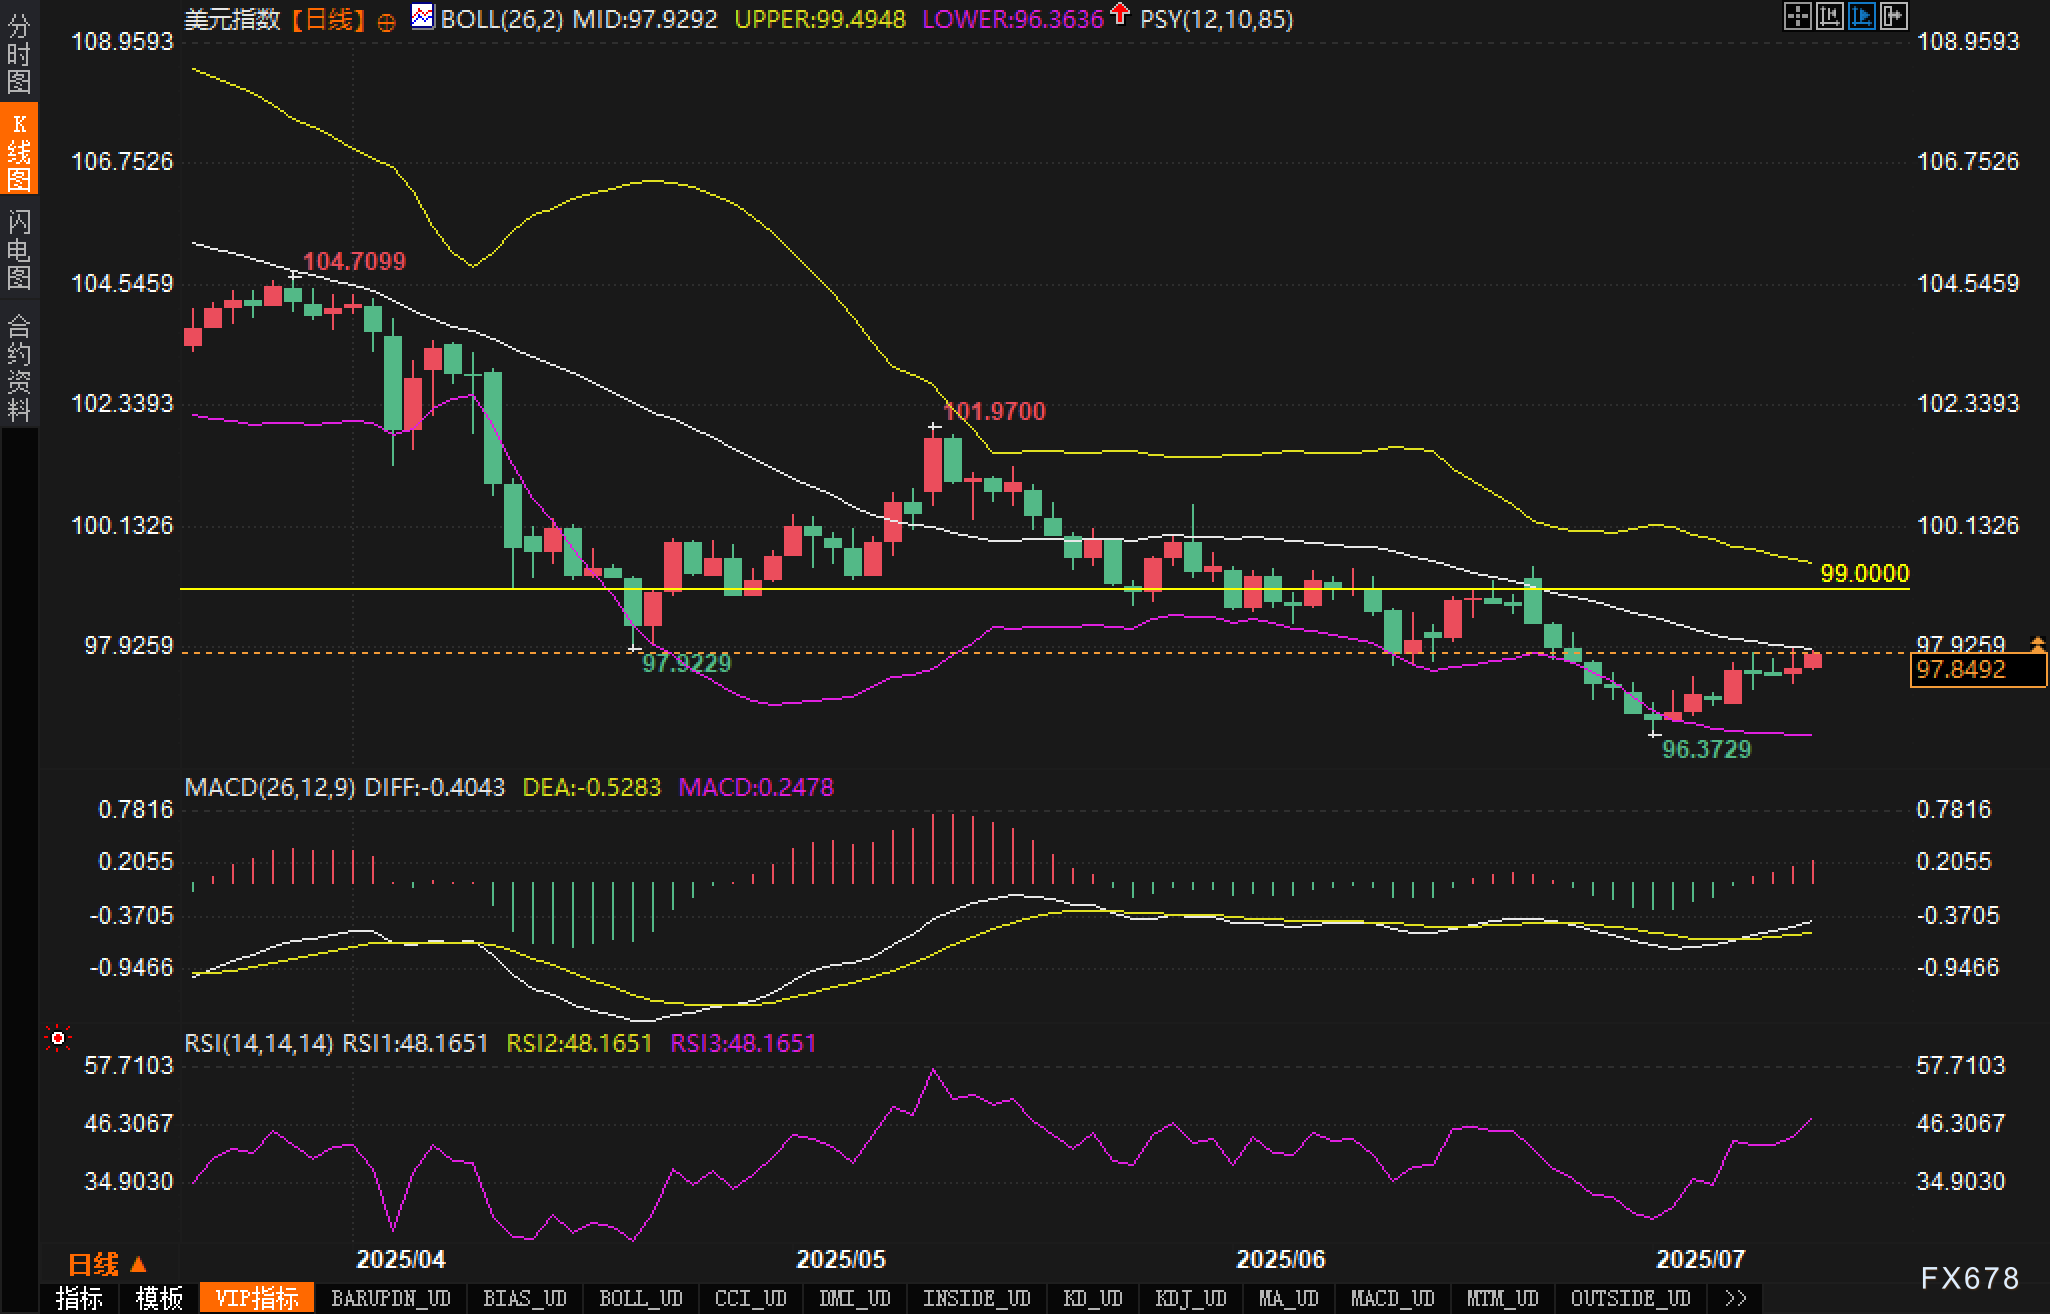Click the crosshair cursor icon at top right
Viewport: 2050px width, 1314px height.
pos(1797,16)
